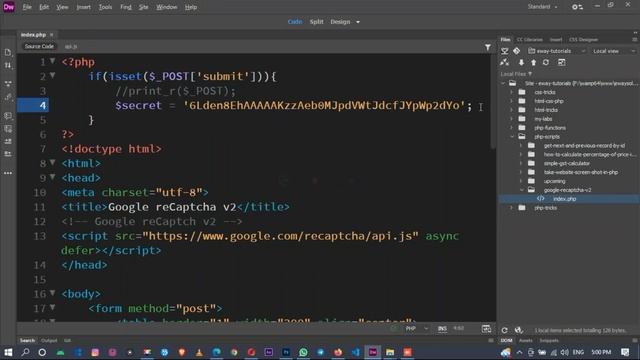Select simple-gst-calculator folder

pos(567,163)
